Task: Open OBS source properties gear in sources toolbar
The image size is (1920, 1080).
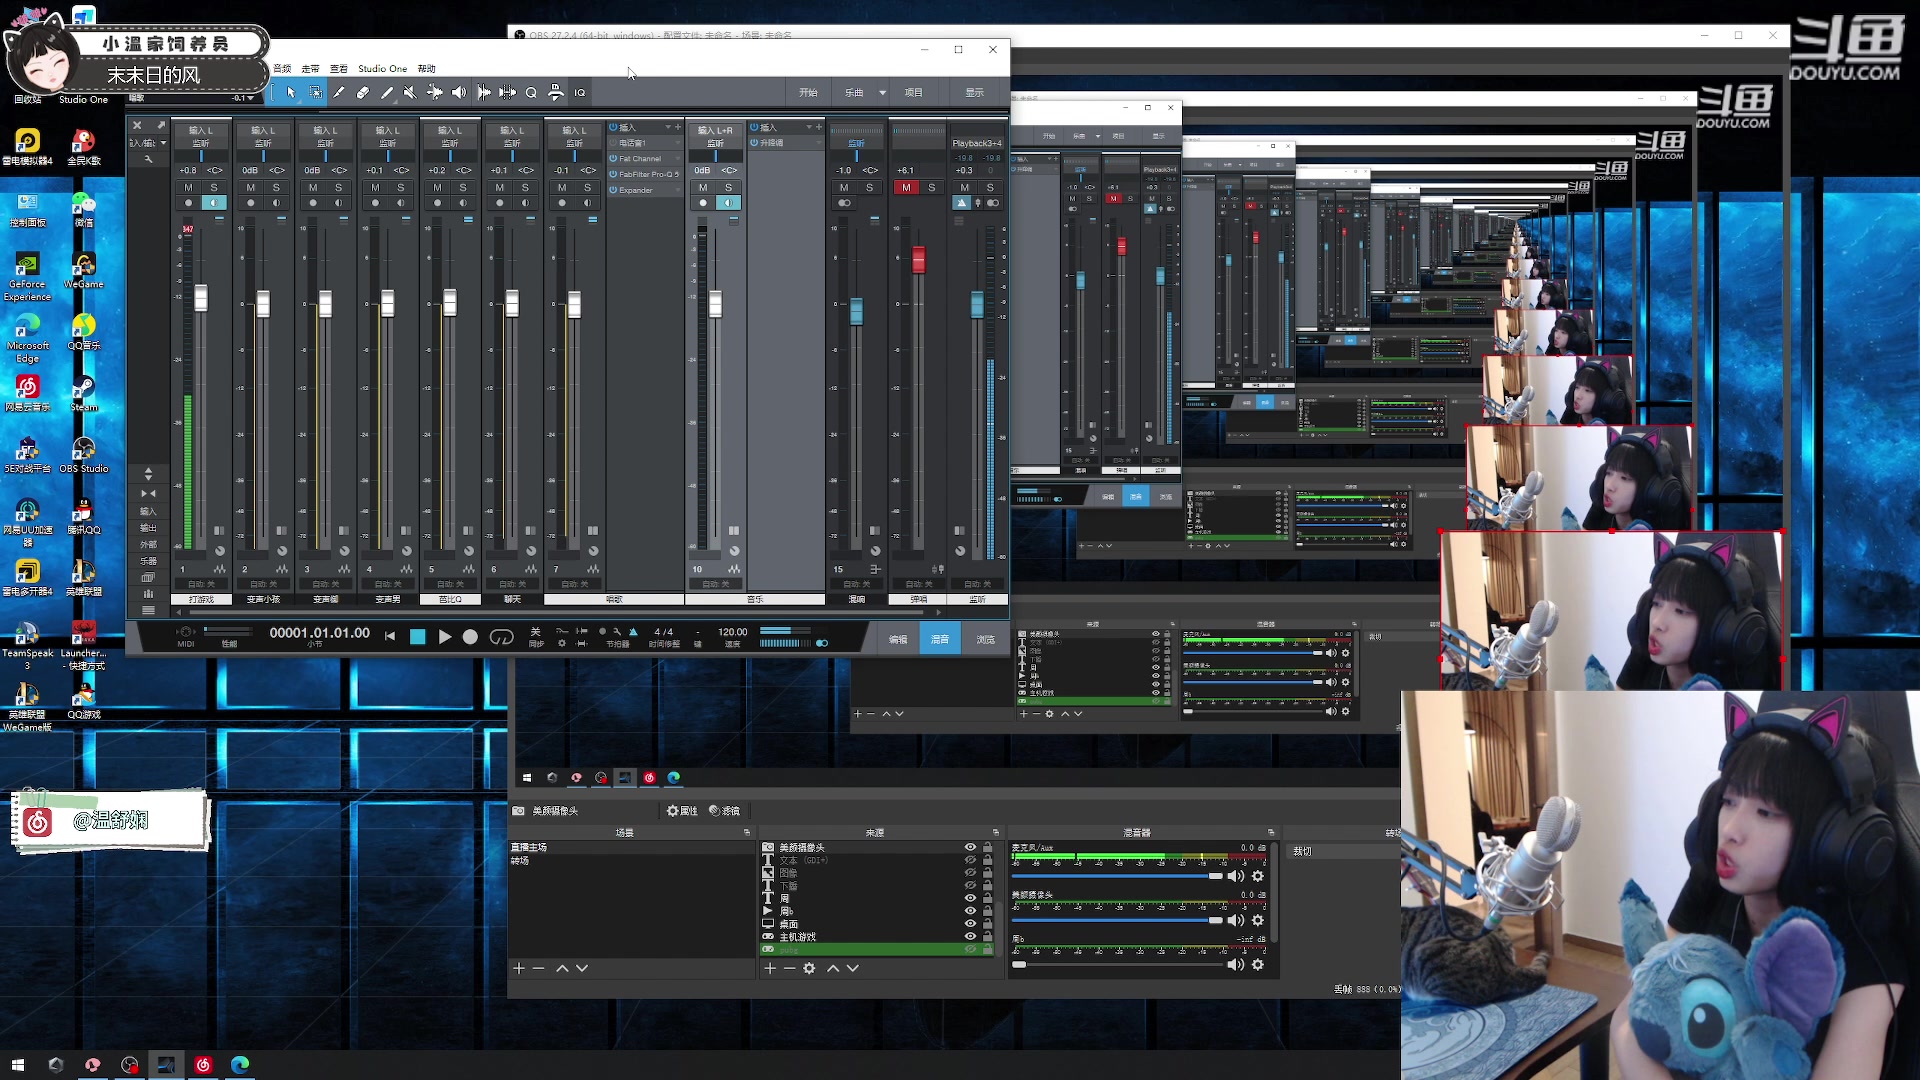Action: click(x=809, y=968)
